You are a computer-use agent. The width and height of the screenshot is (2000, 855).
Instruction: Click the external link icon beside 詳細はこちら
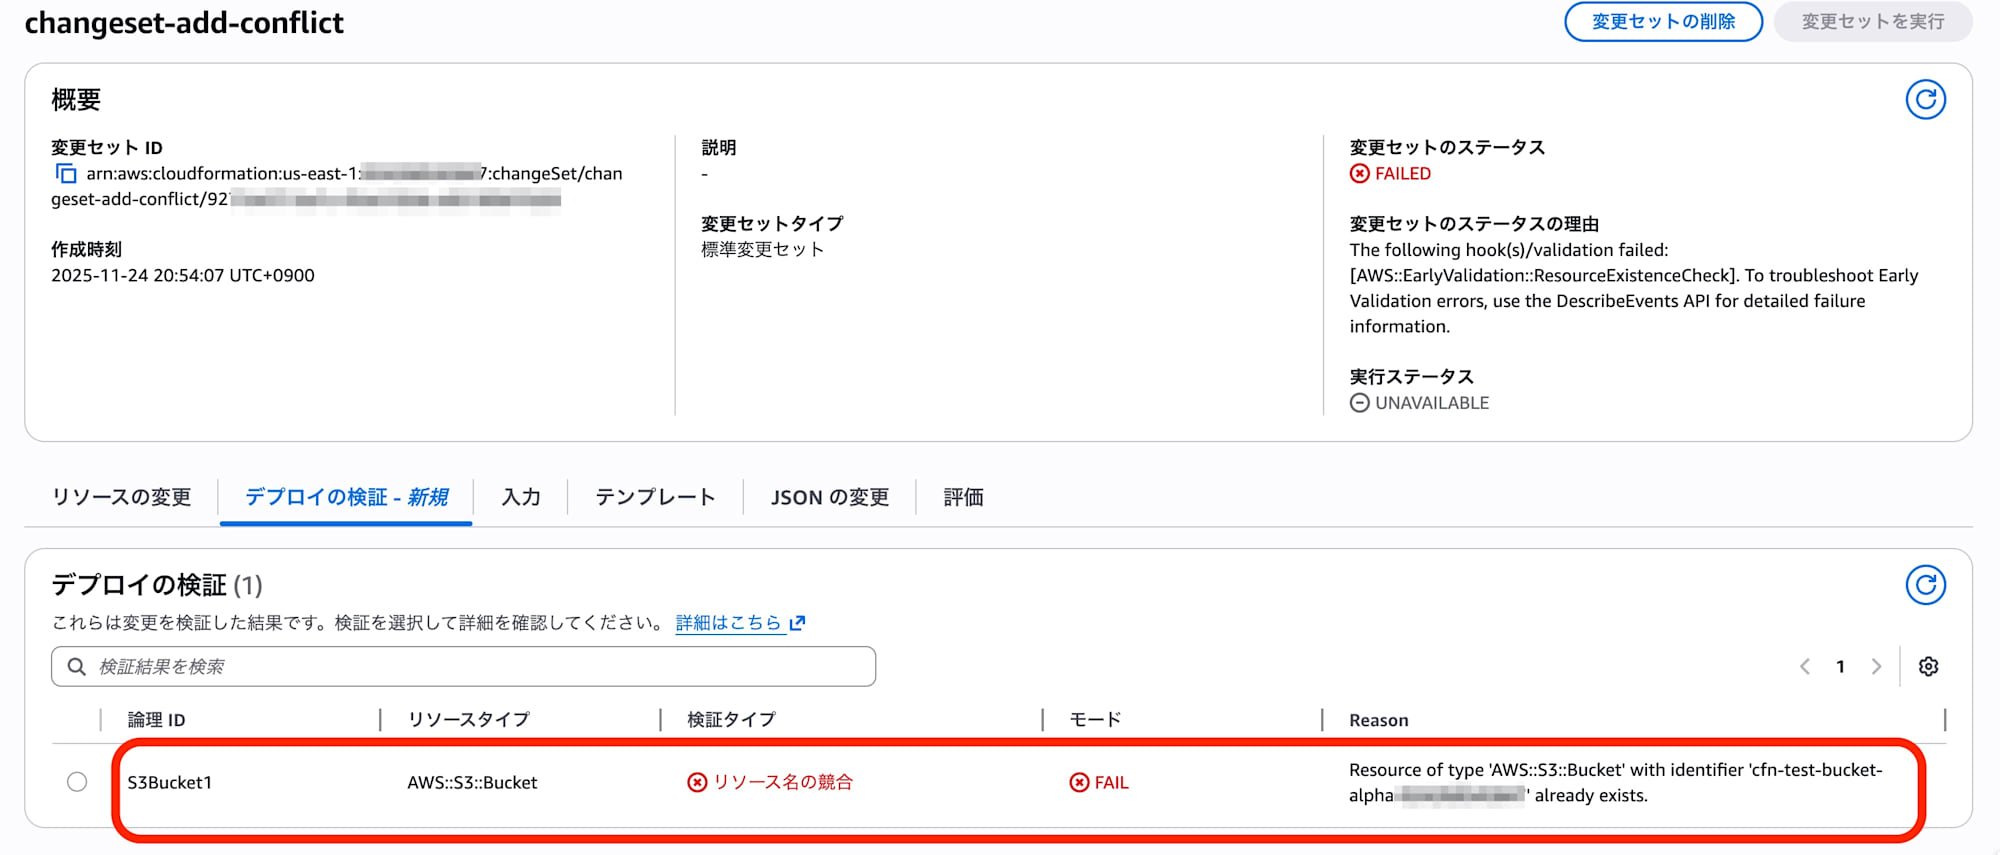pyautogui.click(x=797, y=623)
